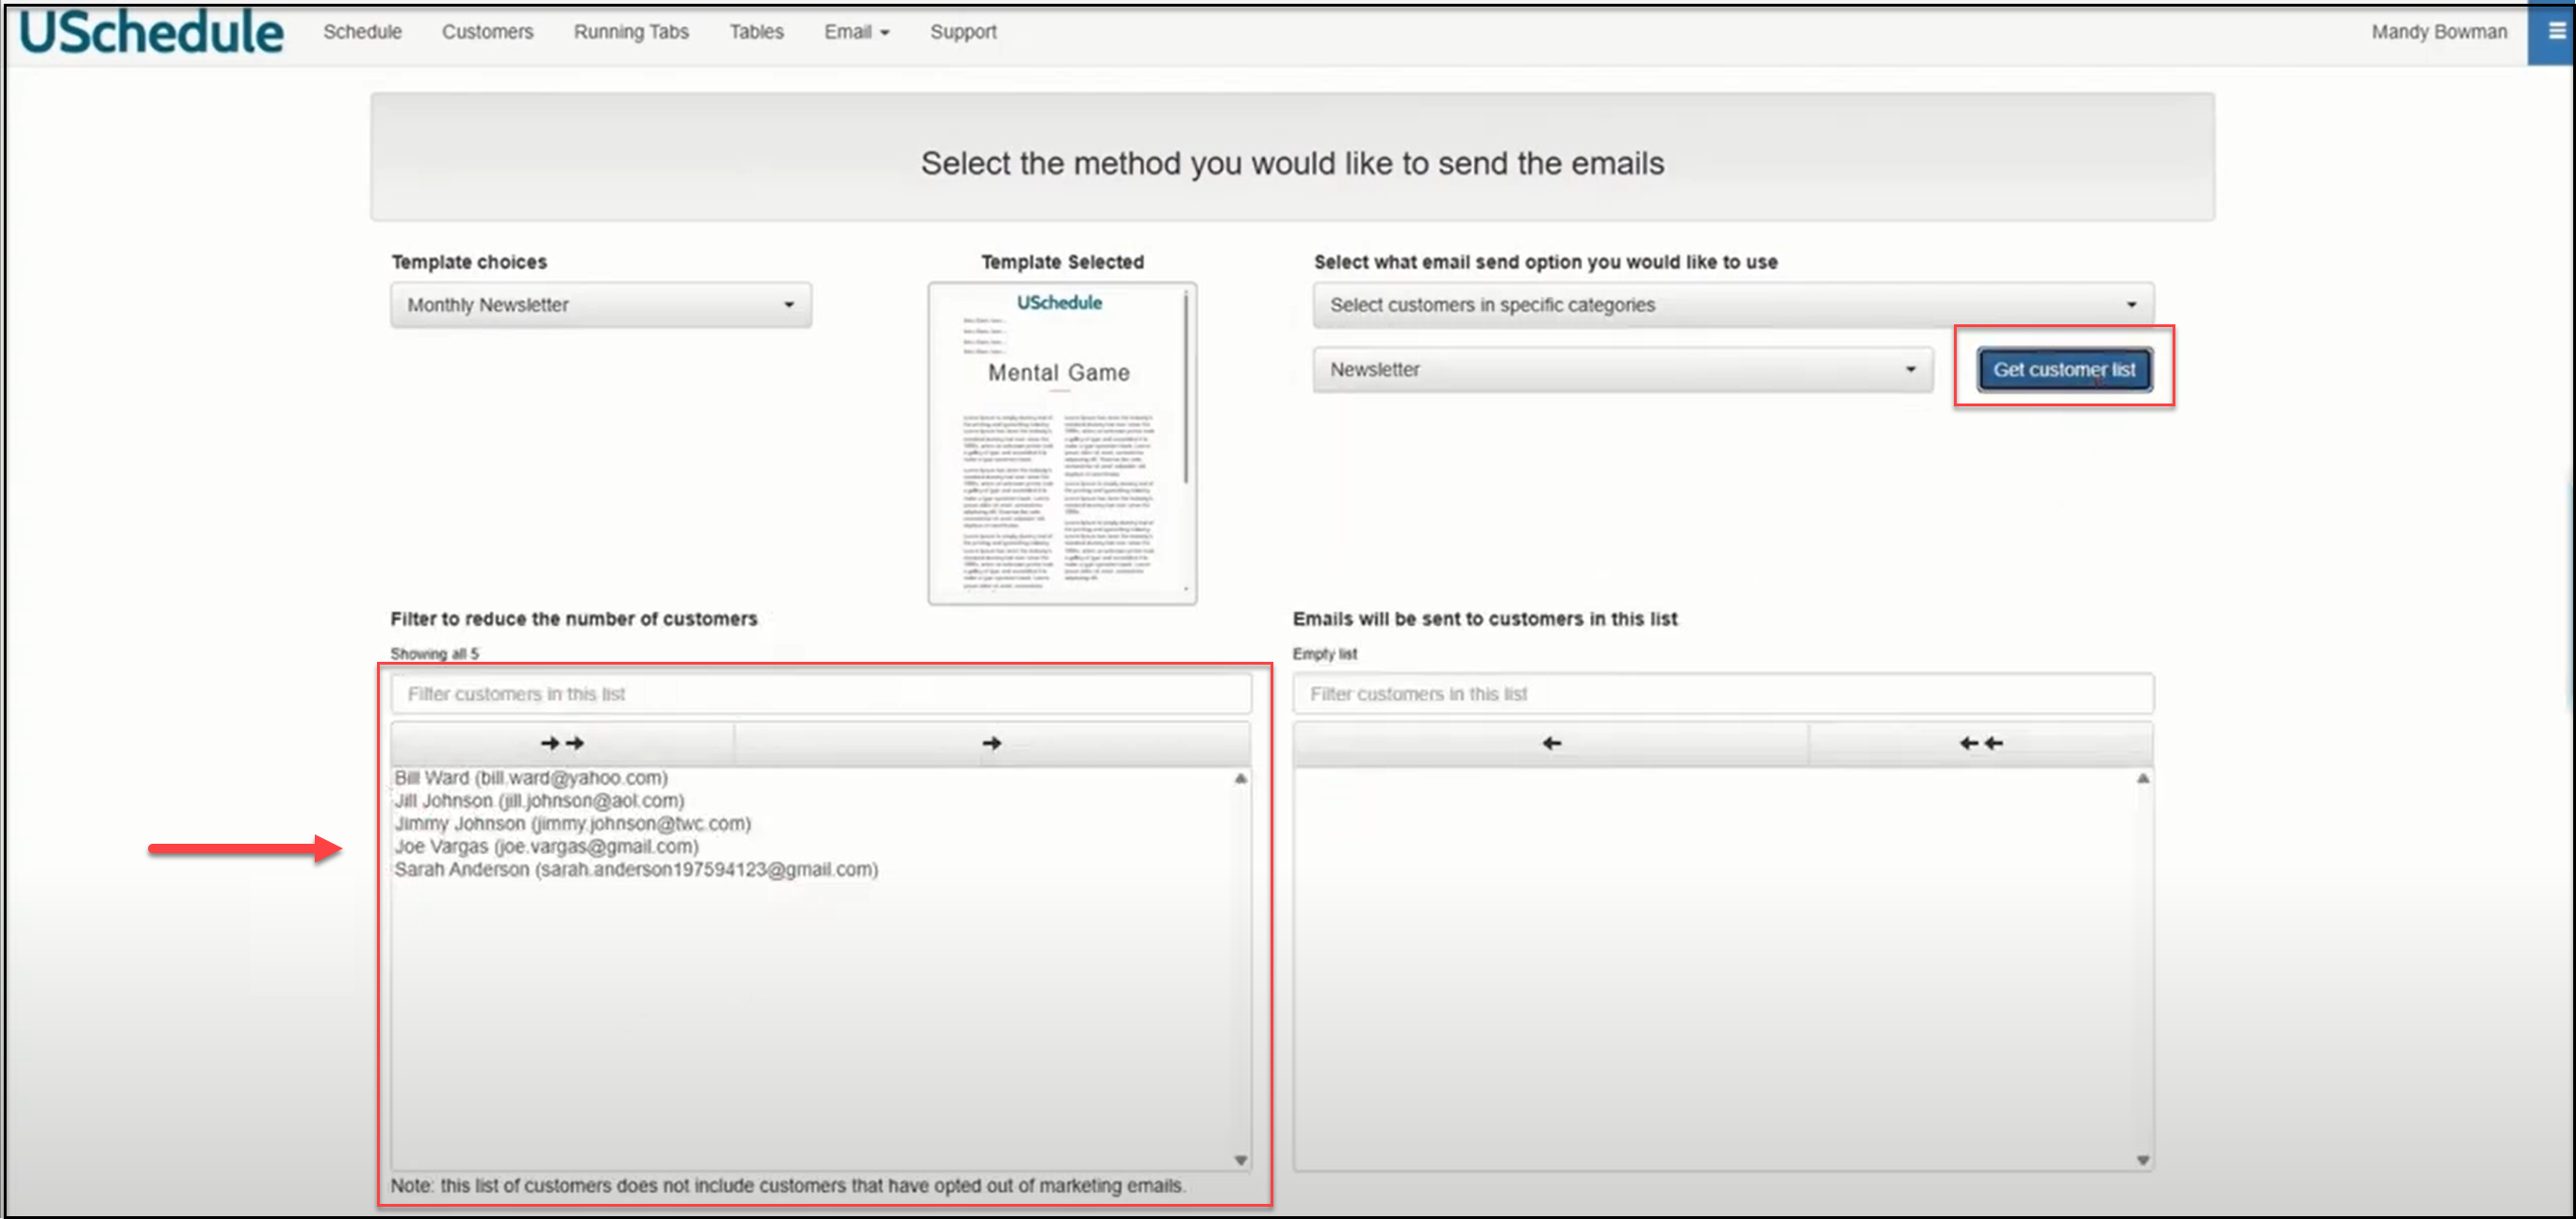The image size is (2576, 1219).
Task: Select Bill Ward in customer list
Action: tap(530, 778)
